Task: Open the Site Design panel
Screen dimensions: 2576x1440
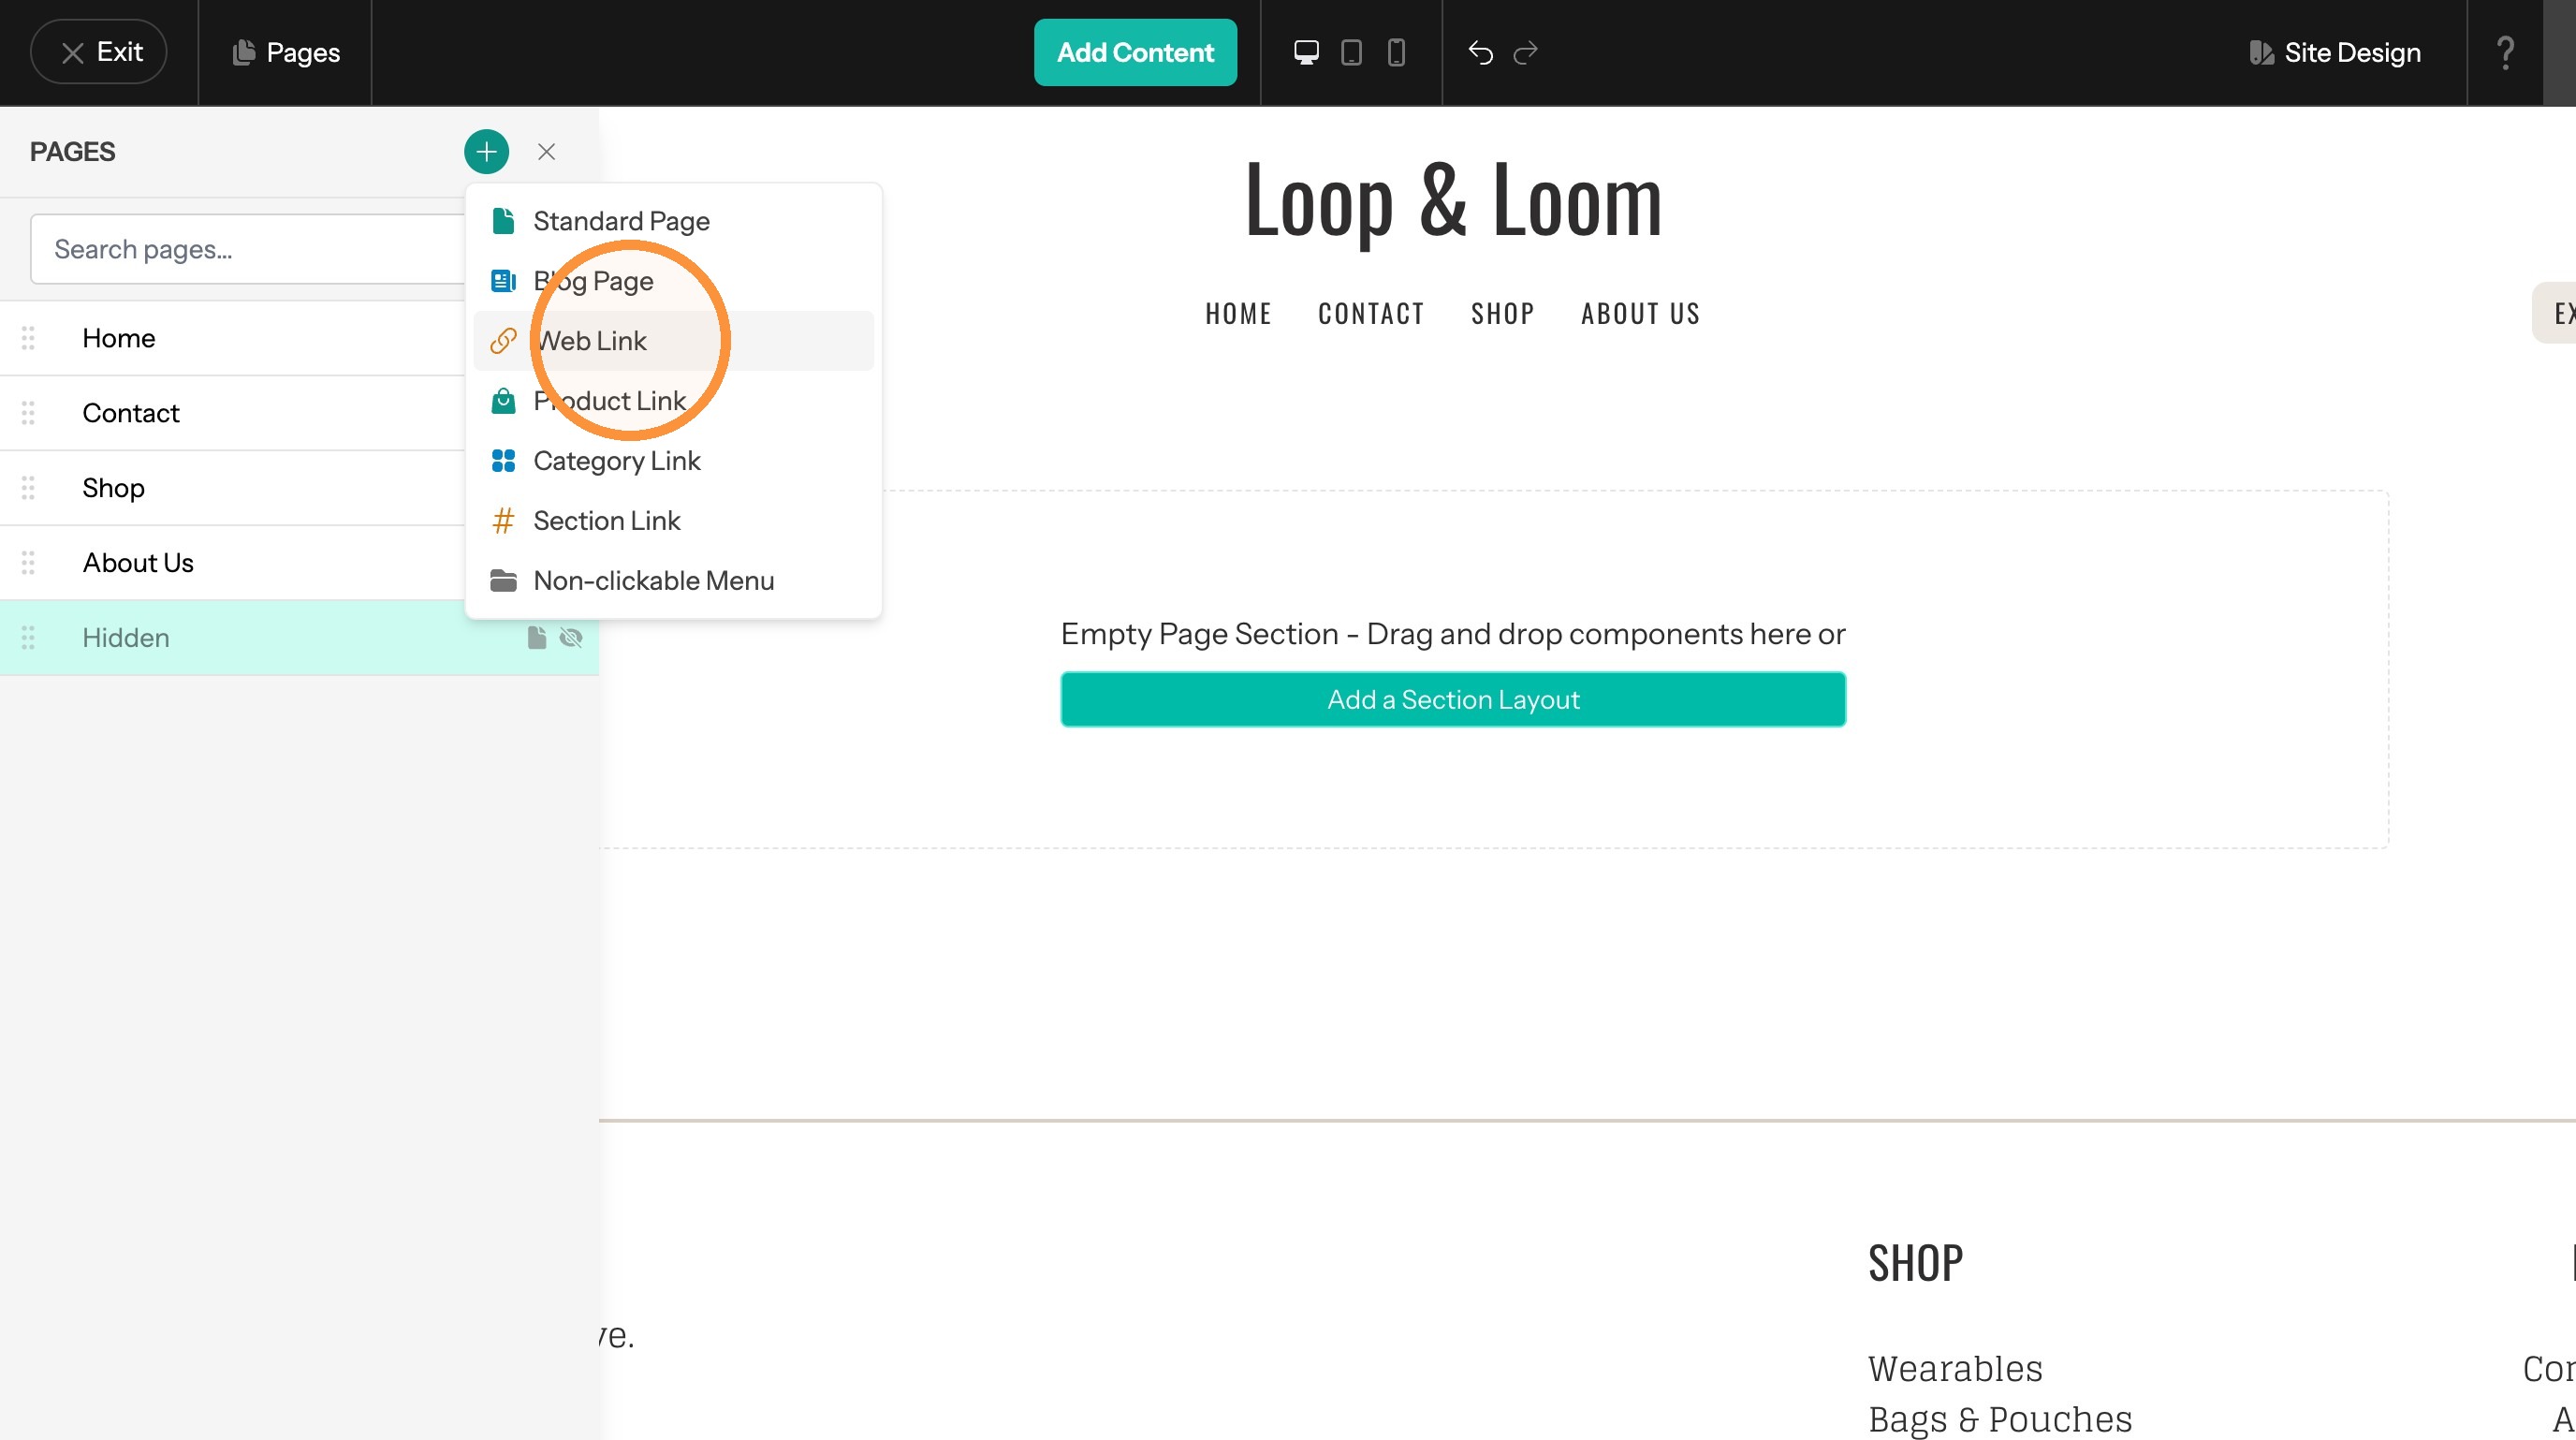Action: pos(2335,52)
